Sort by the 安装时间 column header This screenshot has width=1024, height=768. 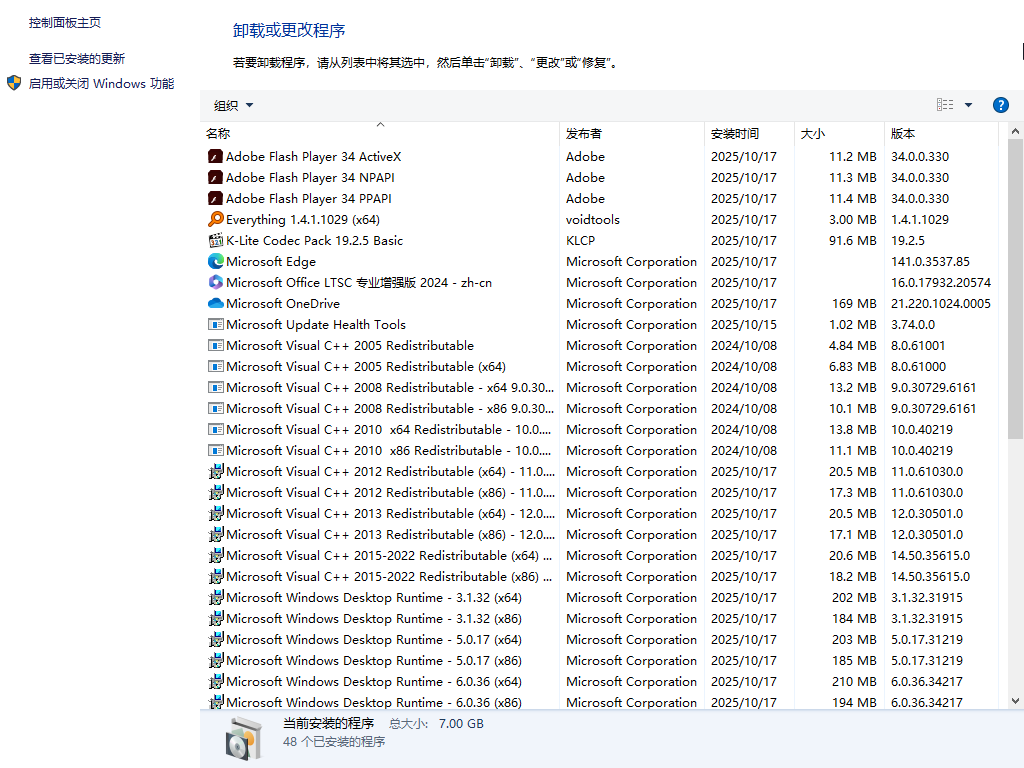[x=735, y=134]
